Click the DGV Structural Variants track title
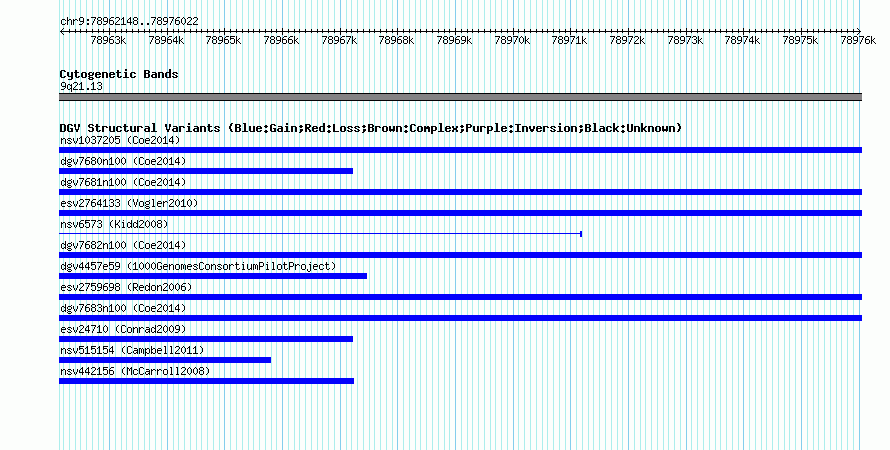The height and width of the screenshot is (450, 890). pyautogui.click(x=371, y=128)
